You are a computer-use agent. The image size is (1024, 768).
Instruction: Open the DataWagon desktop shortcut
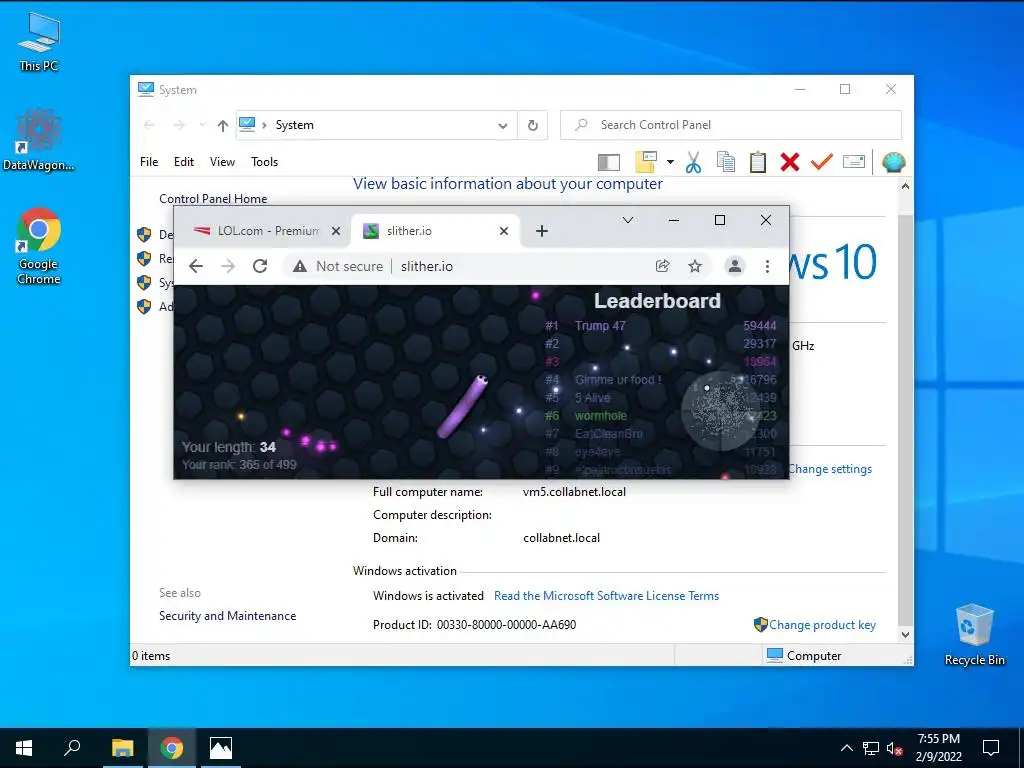tap(39, 140)
